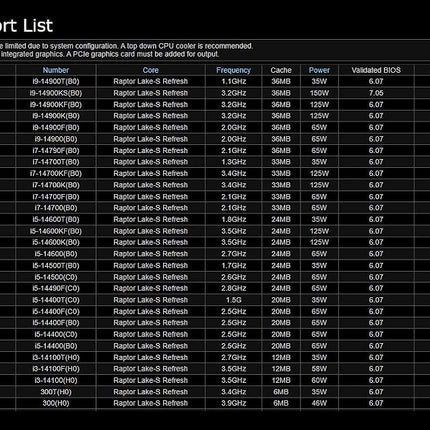Image resolution: width=430 pixels, height=430 pixels.
Task: Click the 1.5G frequency cell
Action: tap(233, 300)
